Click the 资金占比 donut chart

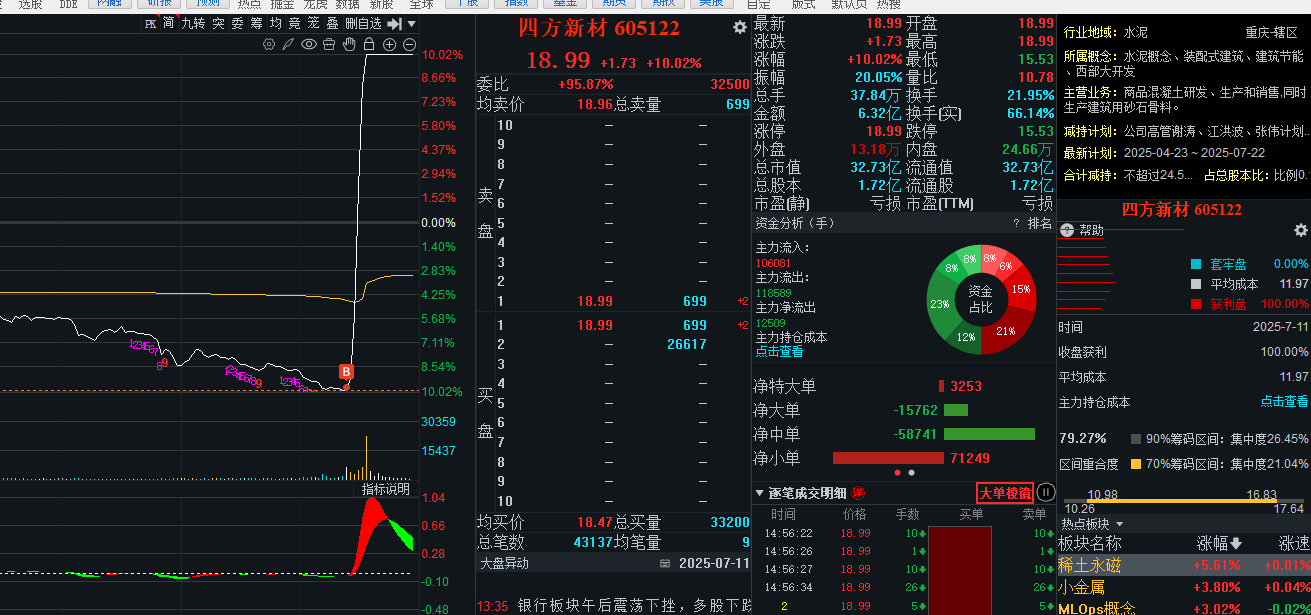[980, 299]
